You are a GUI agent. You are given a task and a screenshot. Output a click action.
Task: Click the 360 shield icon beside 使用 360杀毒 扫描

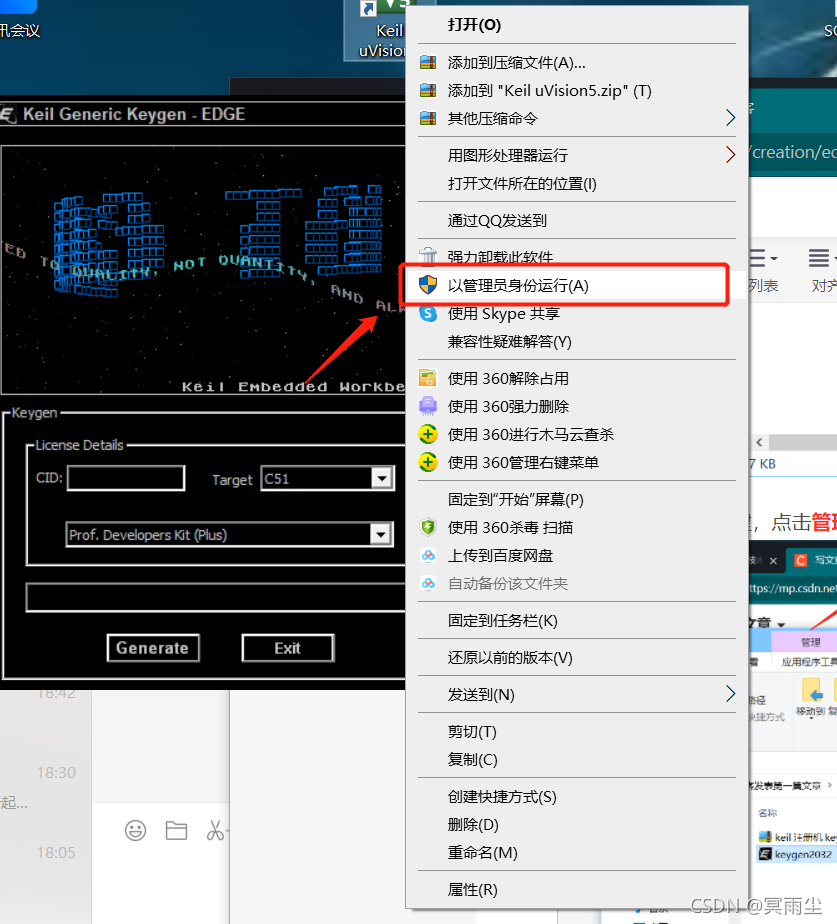(x=428, y=527)
